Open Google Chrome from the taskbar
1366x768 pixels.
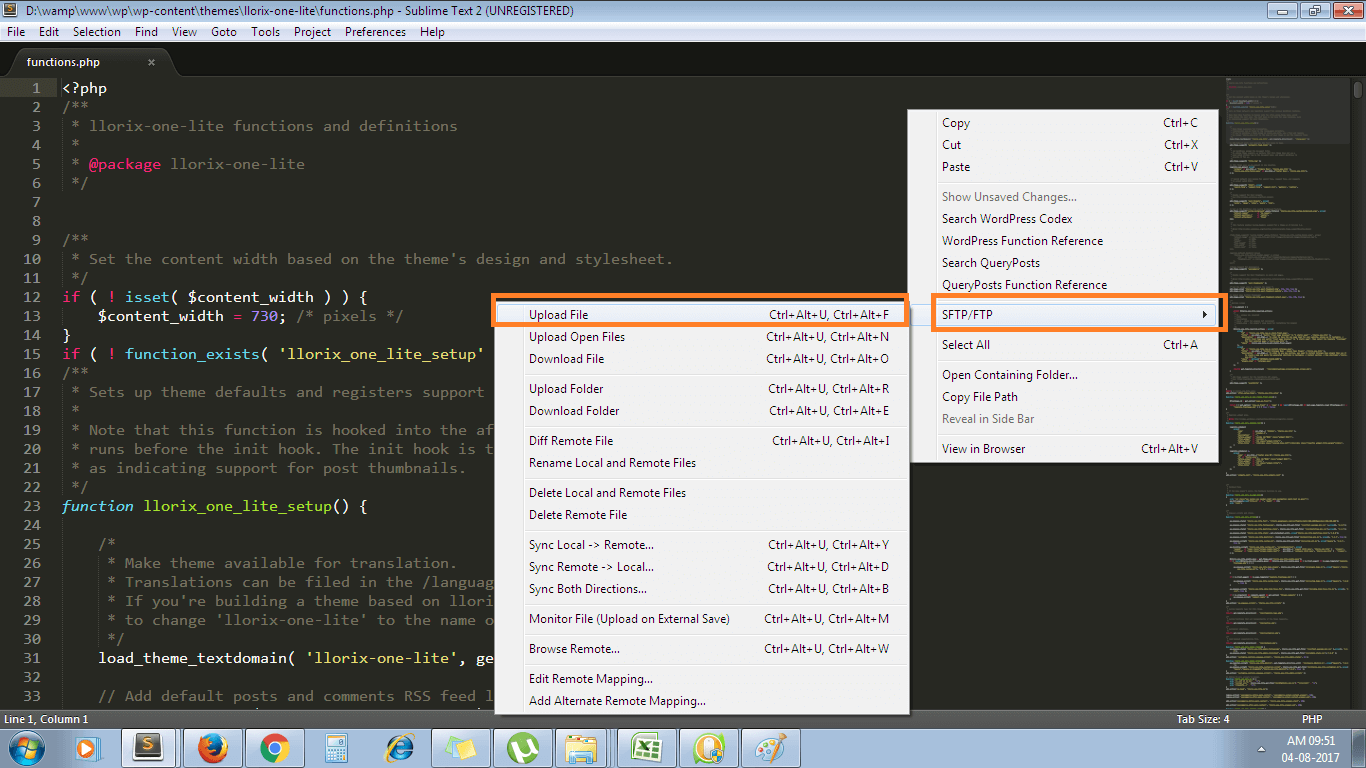(274, 748)
